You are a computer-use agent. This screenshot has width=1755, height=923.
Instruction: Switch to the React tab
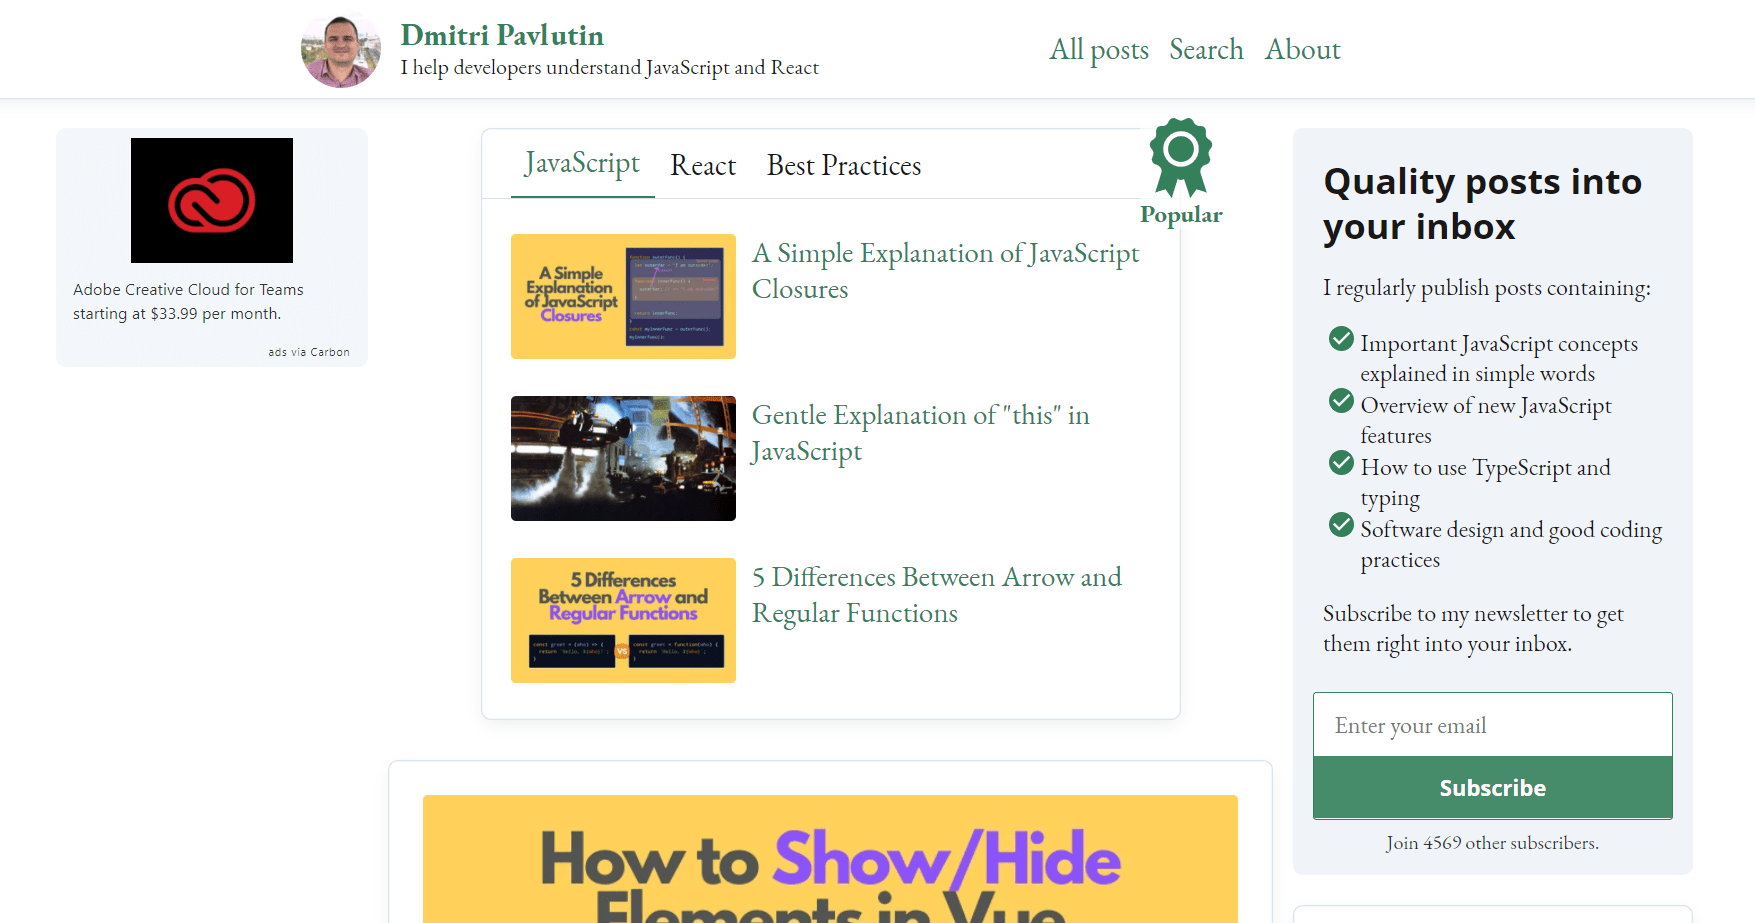tap(703, 165)
